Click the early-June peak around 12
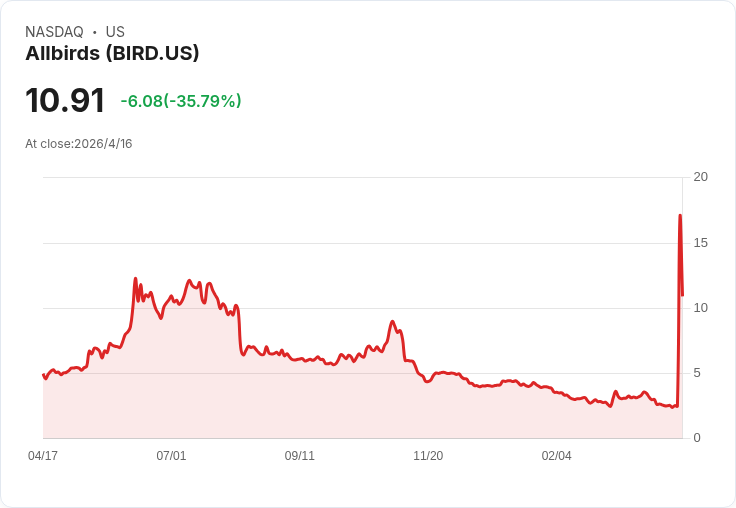The height and width of the screenshot is (508, 736). 136,278
